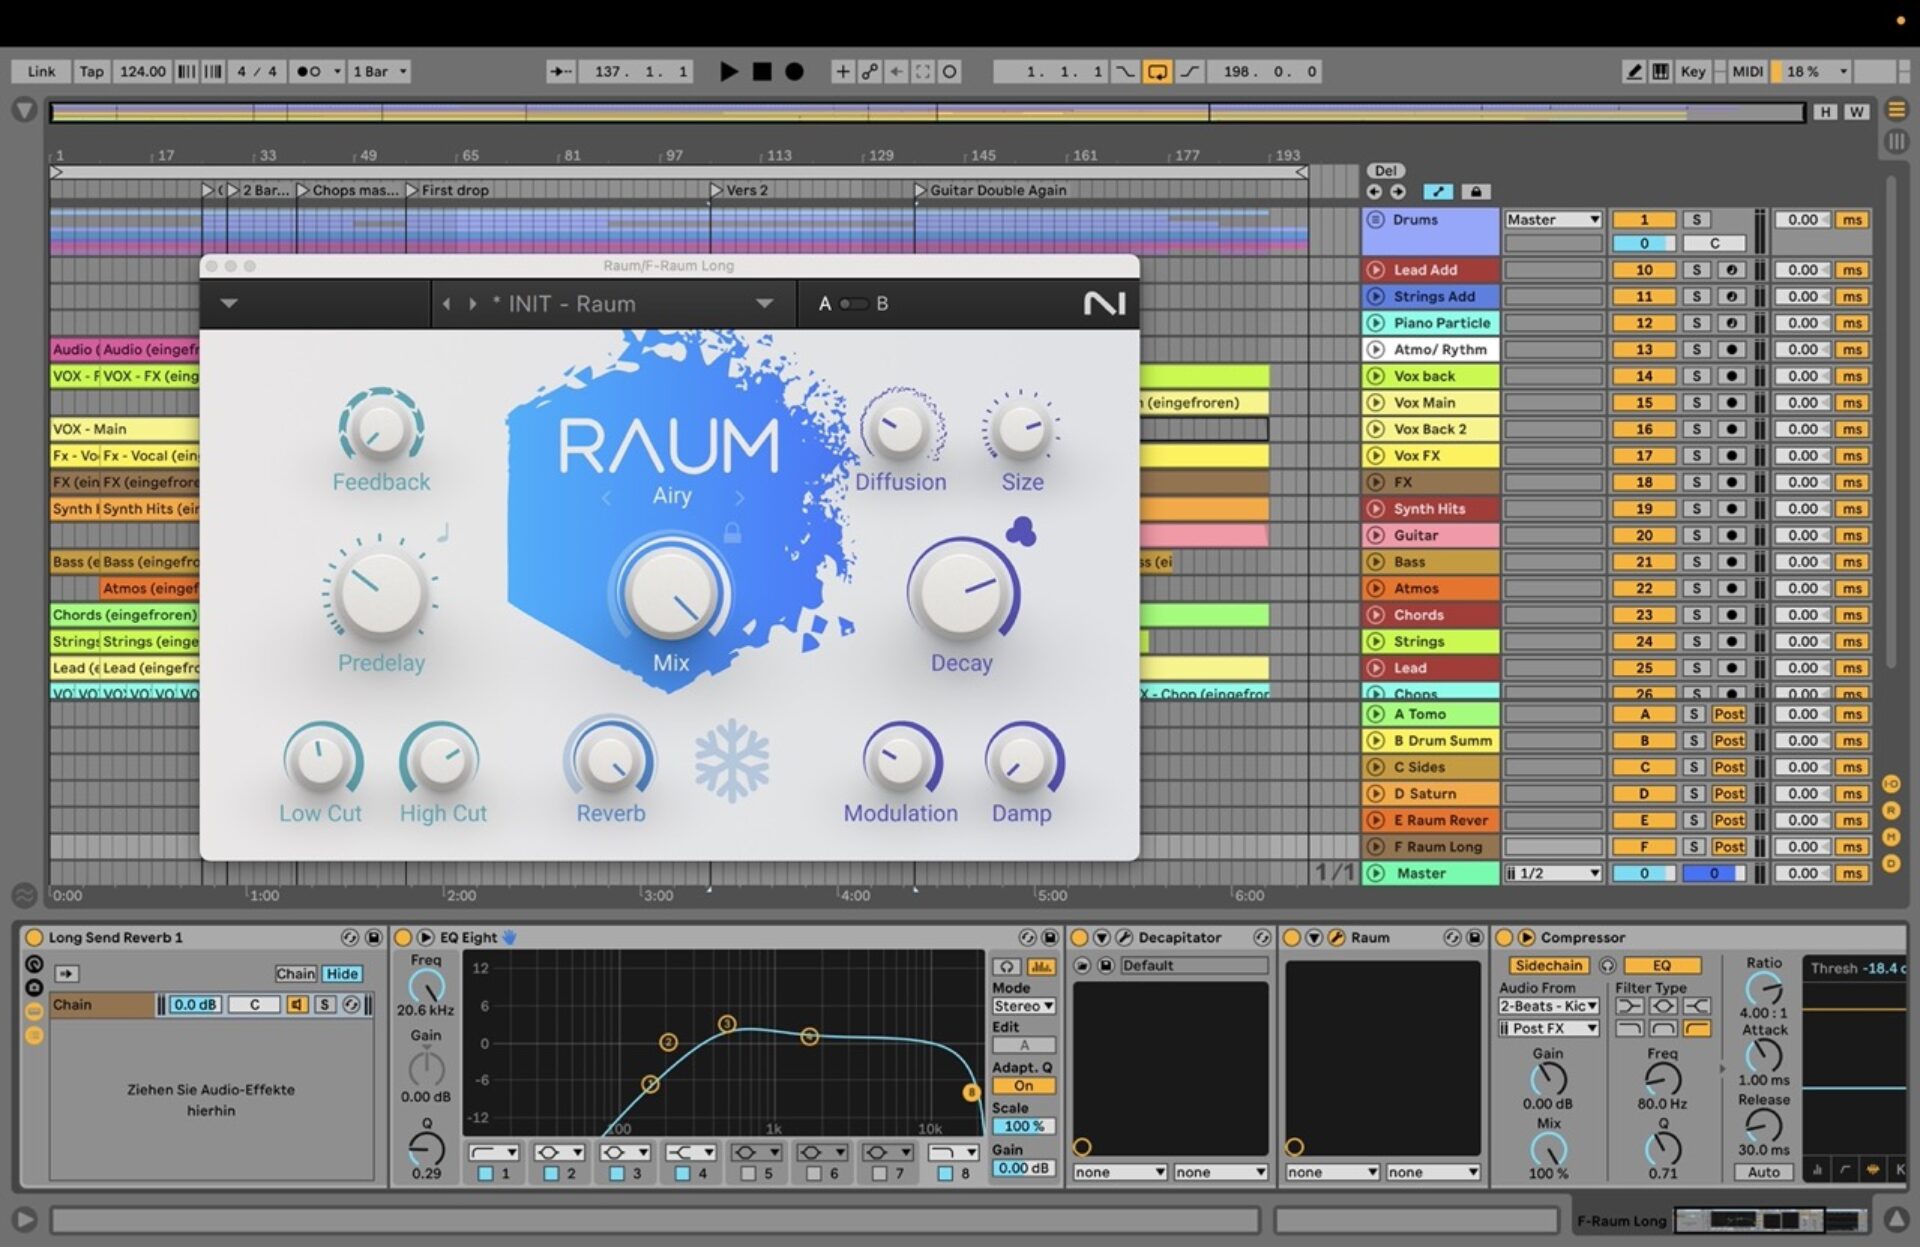Open the Post FX tapping point dropdown
1920x1247 pixels.
tap(1548, 1028)
